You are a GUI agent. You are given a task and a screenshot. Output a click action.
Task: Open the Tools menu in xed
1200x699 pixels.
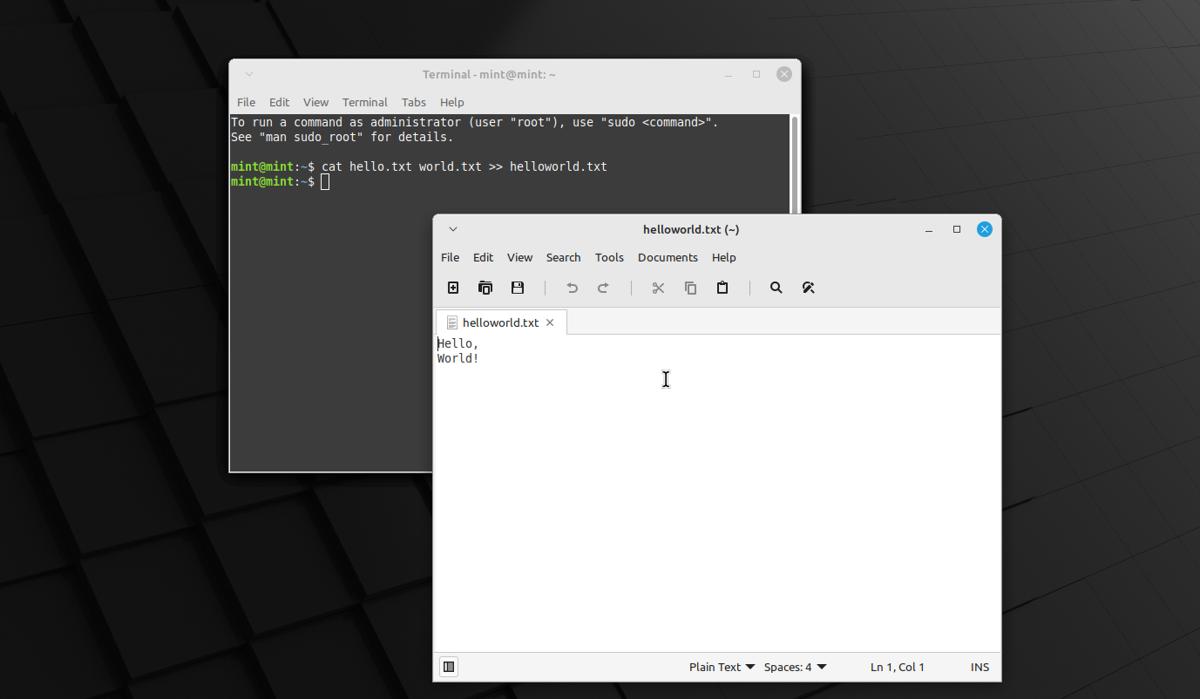pos(609,257)
